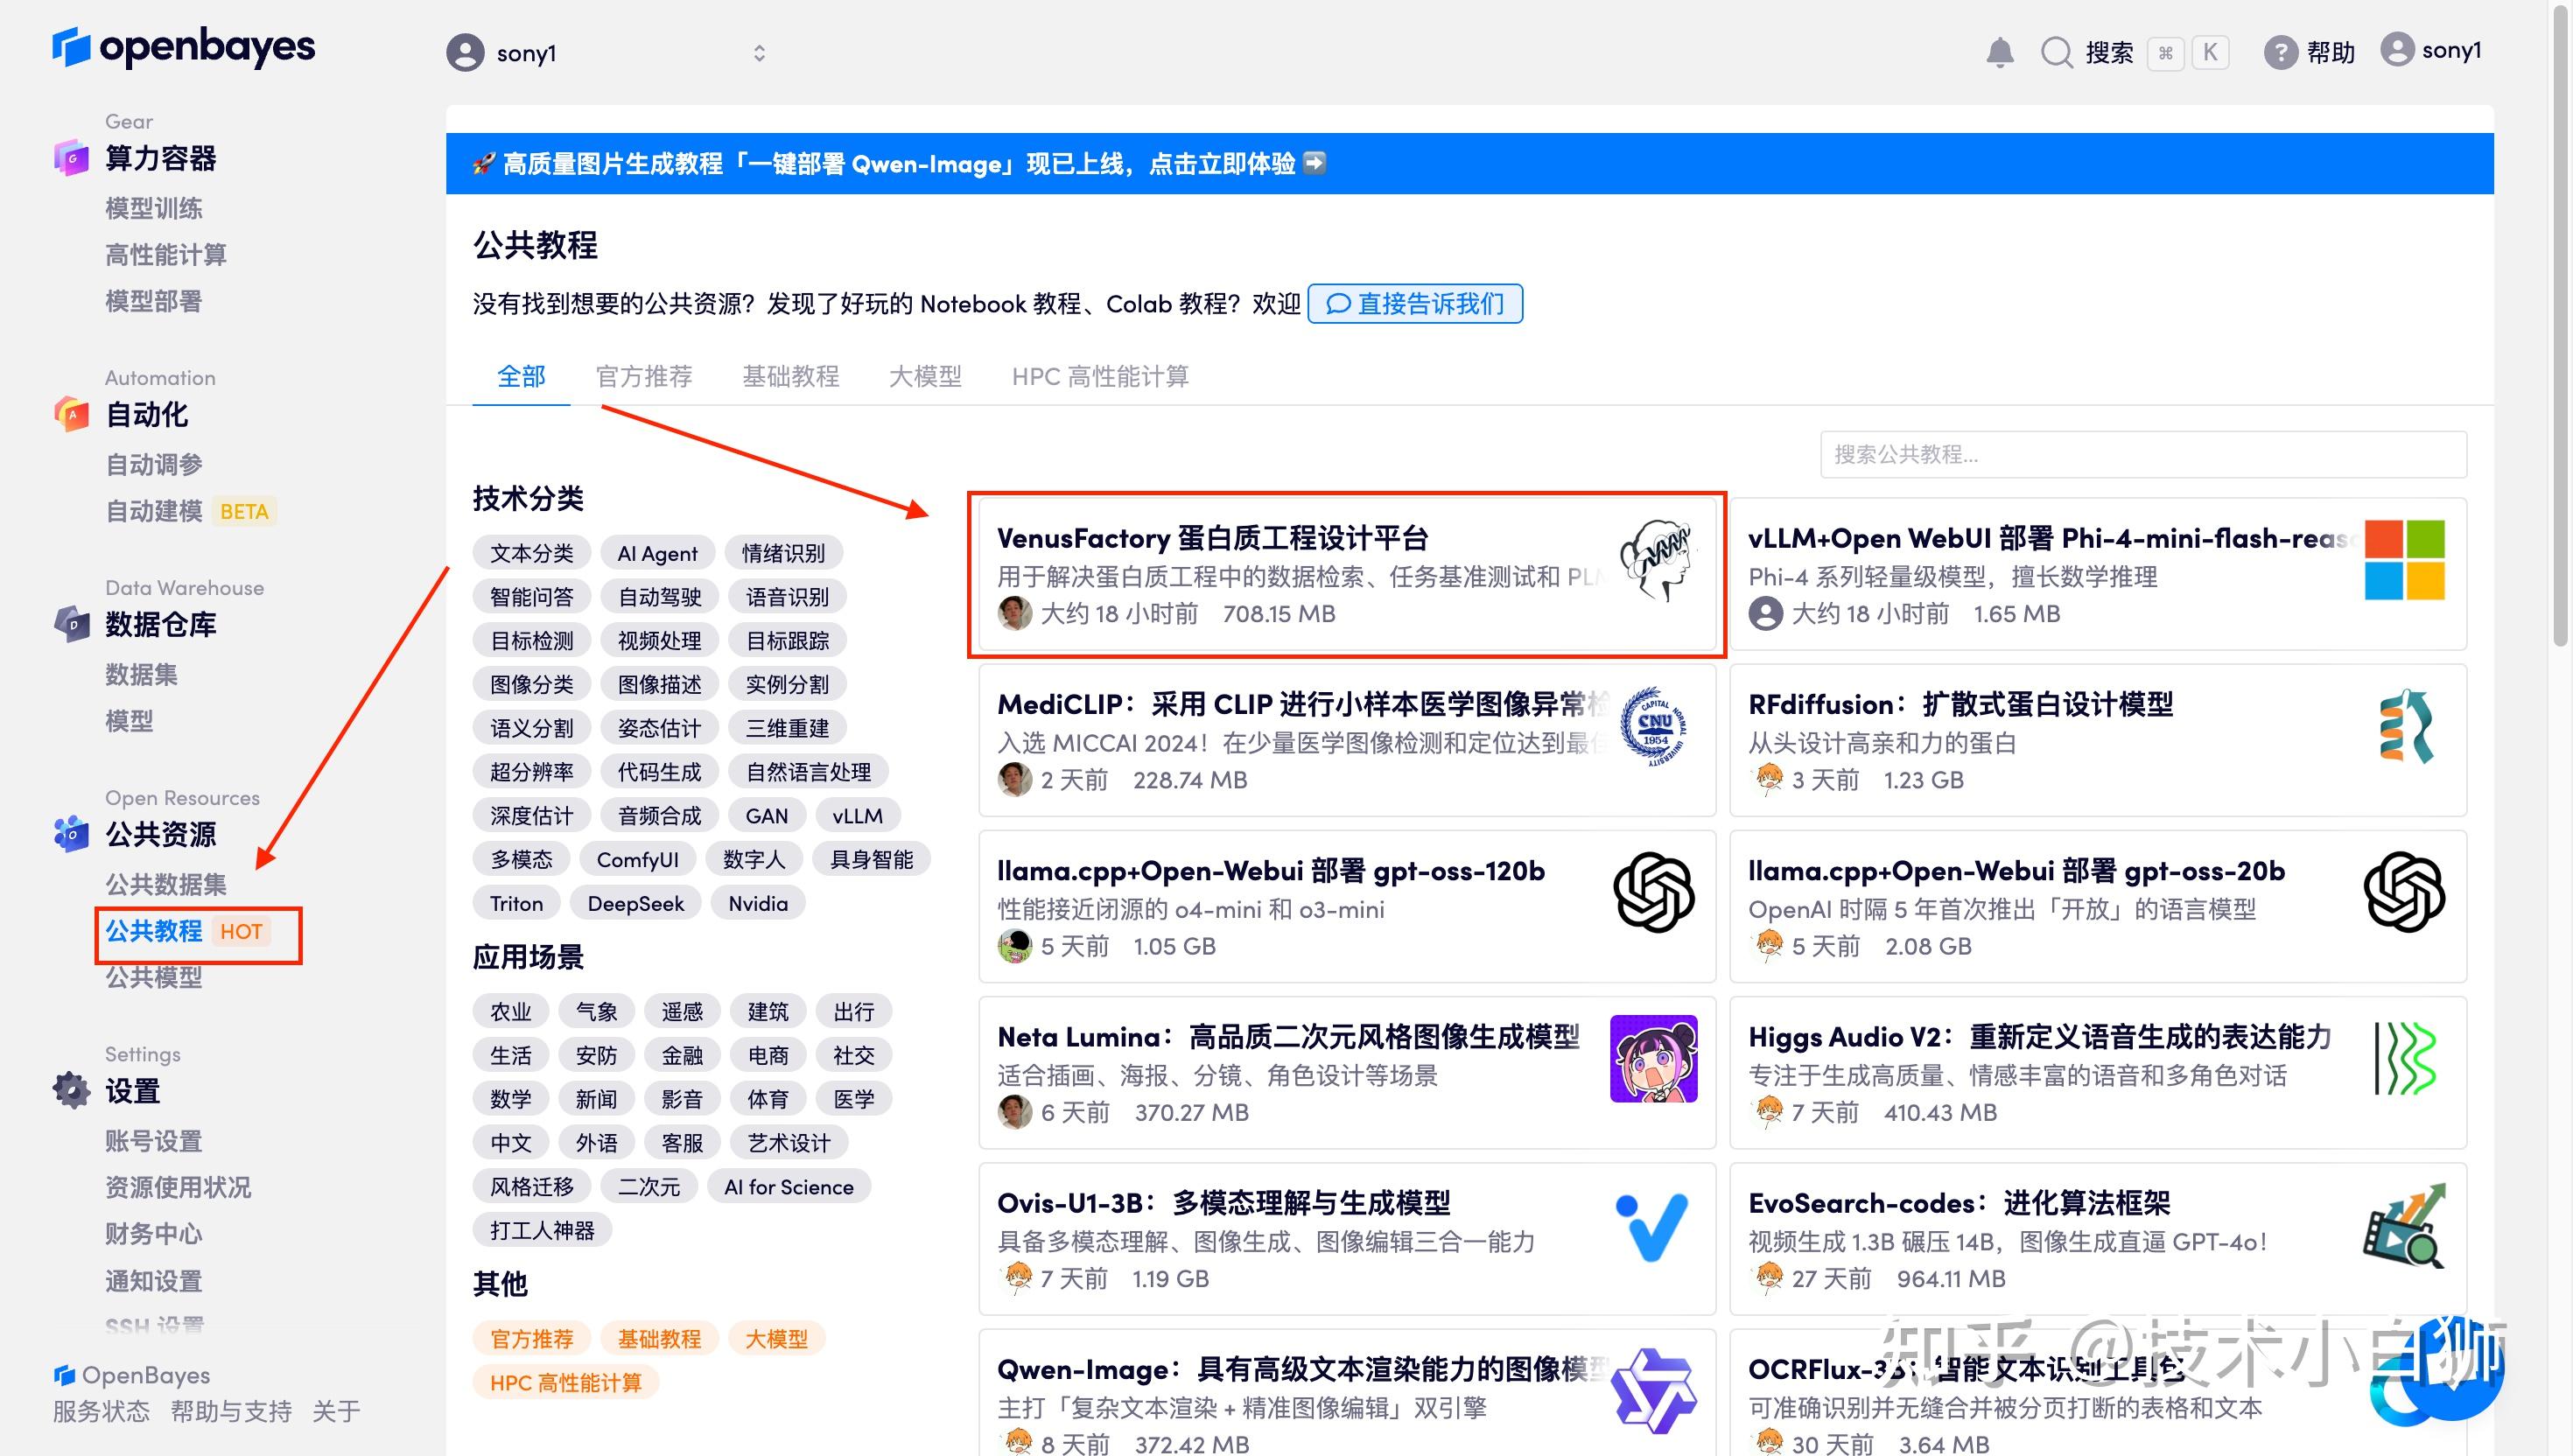Click the search magnifier icon in top bar

tap(2056, 52)
